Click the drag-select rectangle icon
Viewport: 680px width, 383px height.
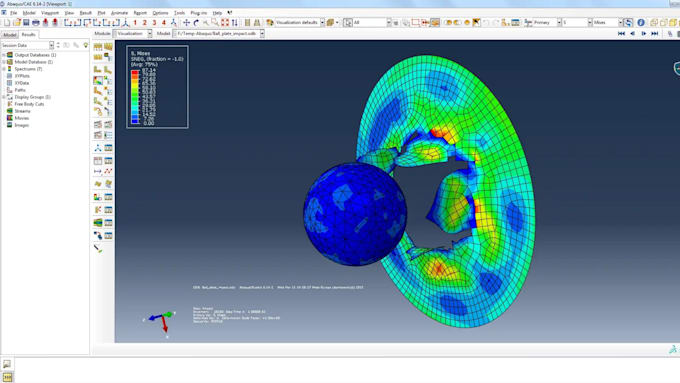[415, 23]
